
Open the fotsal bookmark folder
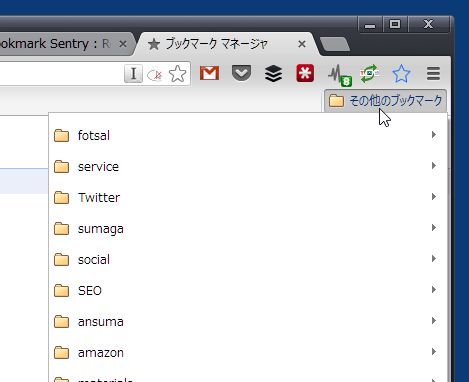(247, 135)
